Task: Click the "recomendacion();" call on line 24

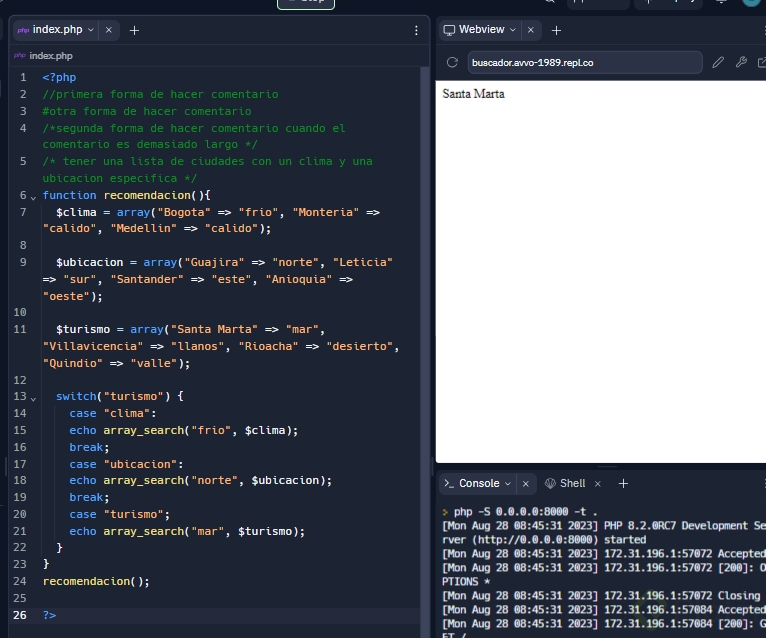Action: (x=96, y=581)
